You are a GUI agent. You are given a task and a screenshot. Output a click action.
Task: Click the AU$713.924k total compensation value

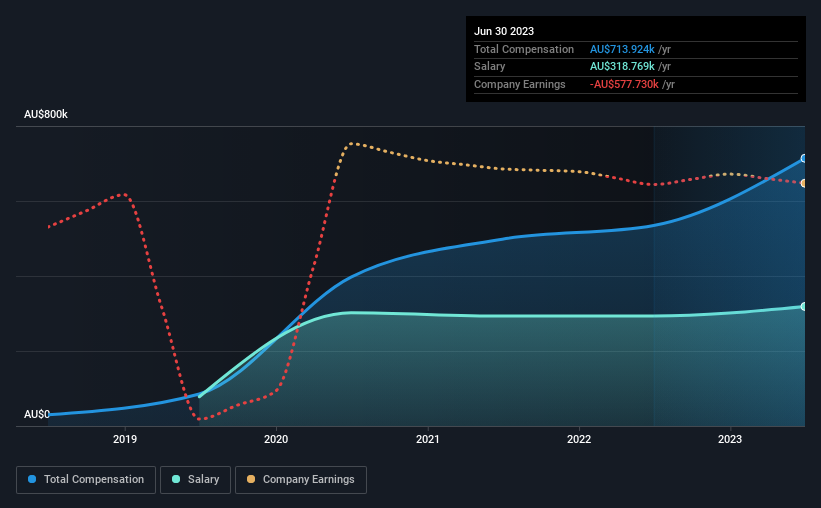click(x=622, y=49)
